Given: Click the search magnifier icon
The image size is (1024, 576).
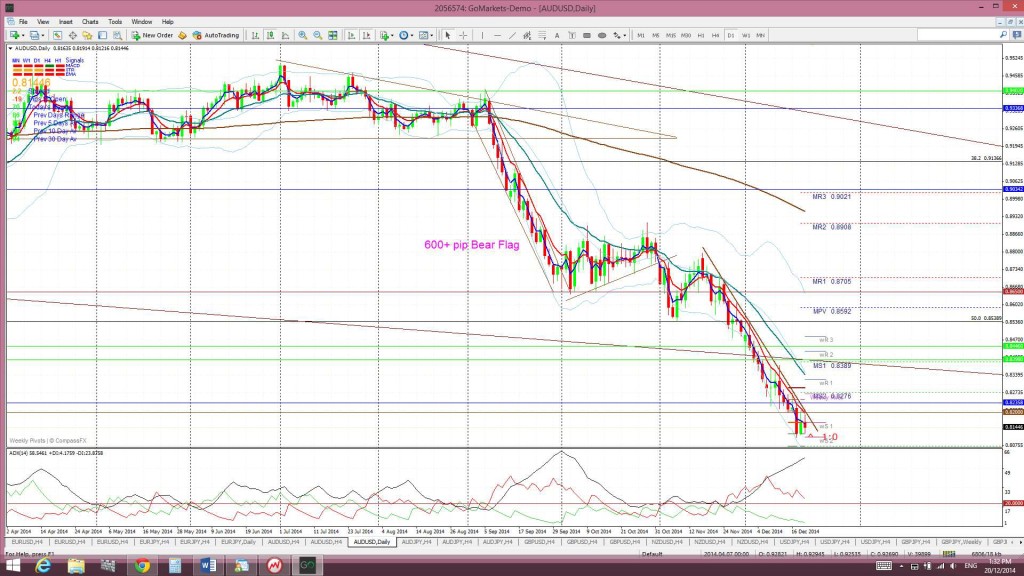Looking at the screenshot, I should 1003,35.
